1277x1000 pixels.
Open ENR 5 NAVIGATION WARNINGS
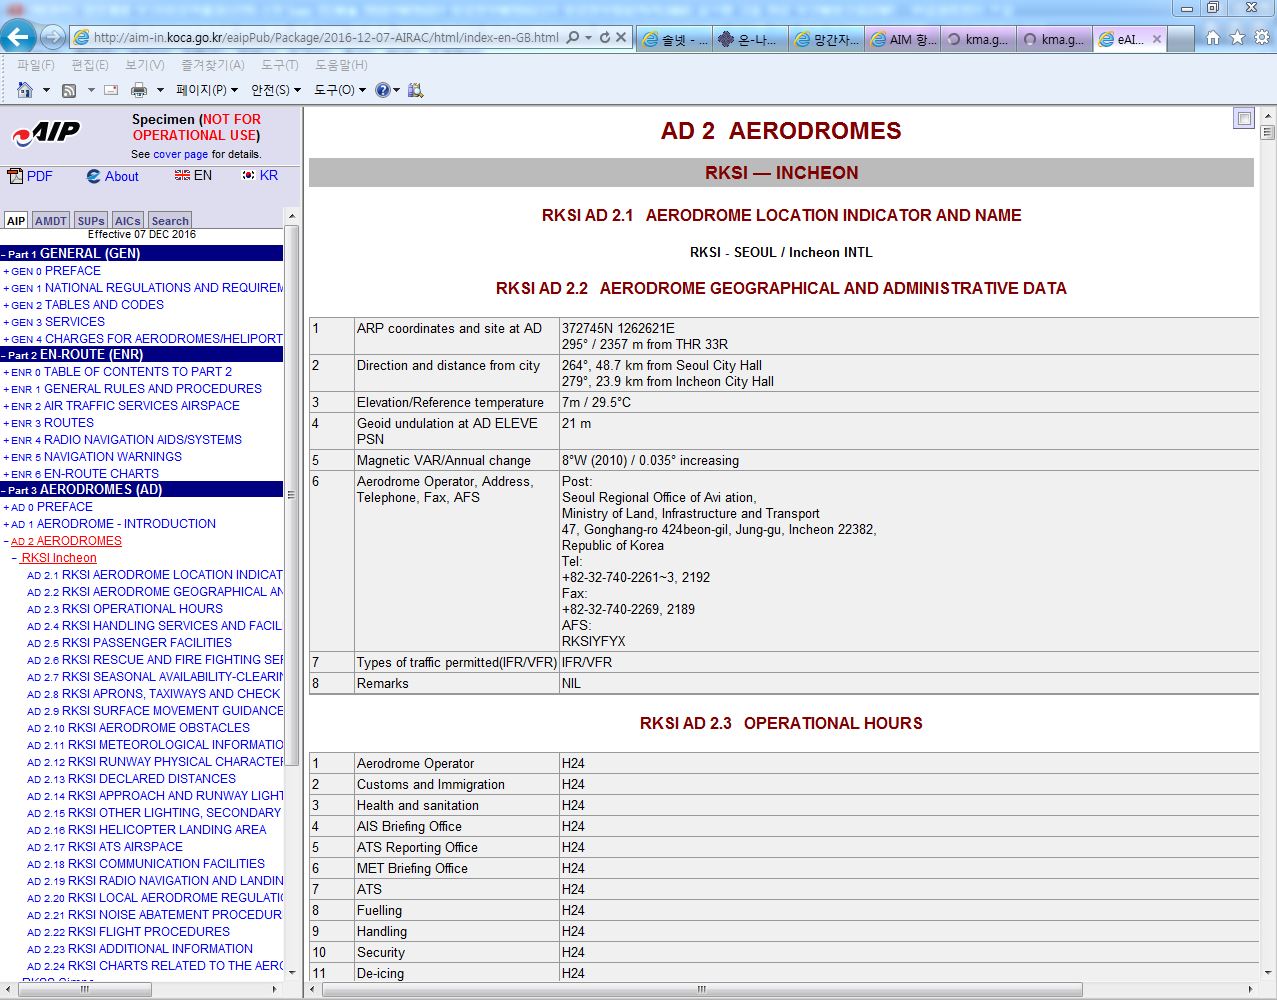[x=96, y=457]
